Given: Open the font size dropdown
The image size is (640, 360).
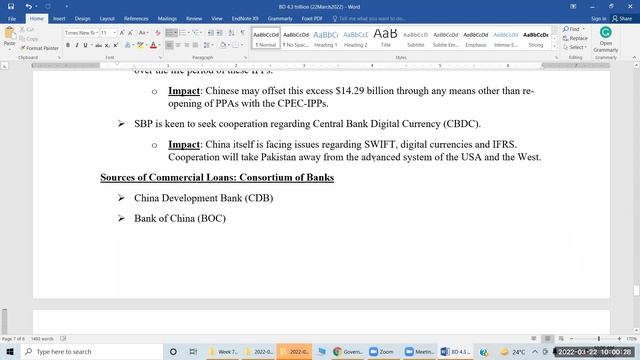Looking at the screenshot, I should [x=115, y=33].
